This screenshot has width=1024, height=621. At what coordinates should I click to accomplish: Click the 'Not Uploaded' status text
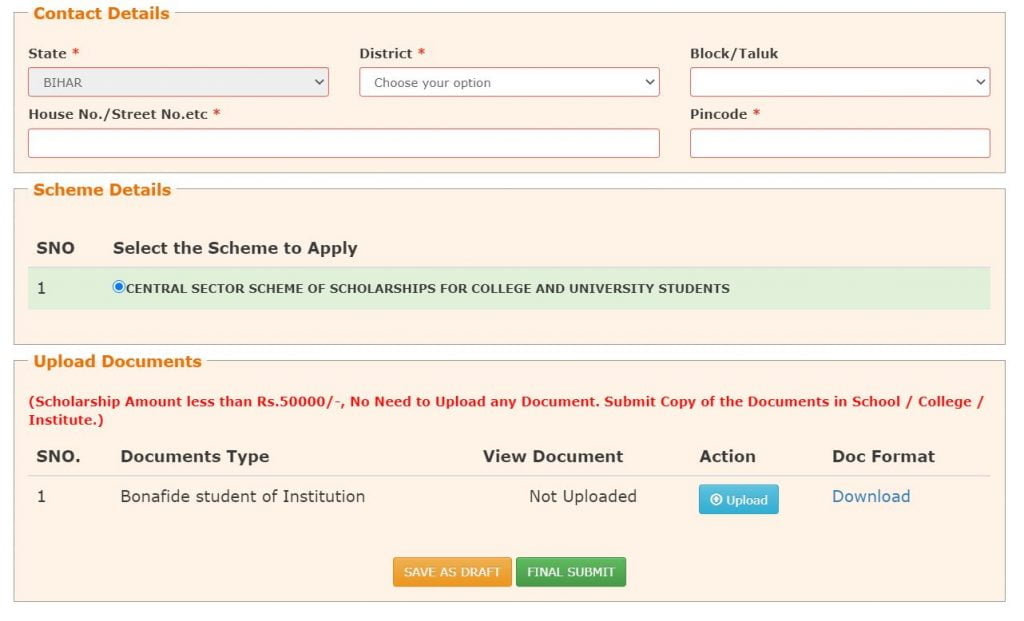(584, 496)
